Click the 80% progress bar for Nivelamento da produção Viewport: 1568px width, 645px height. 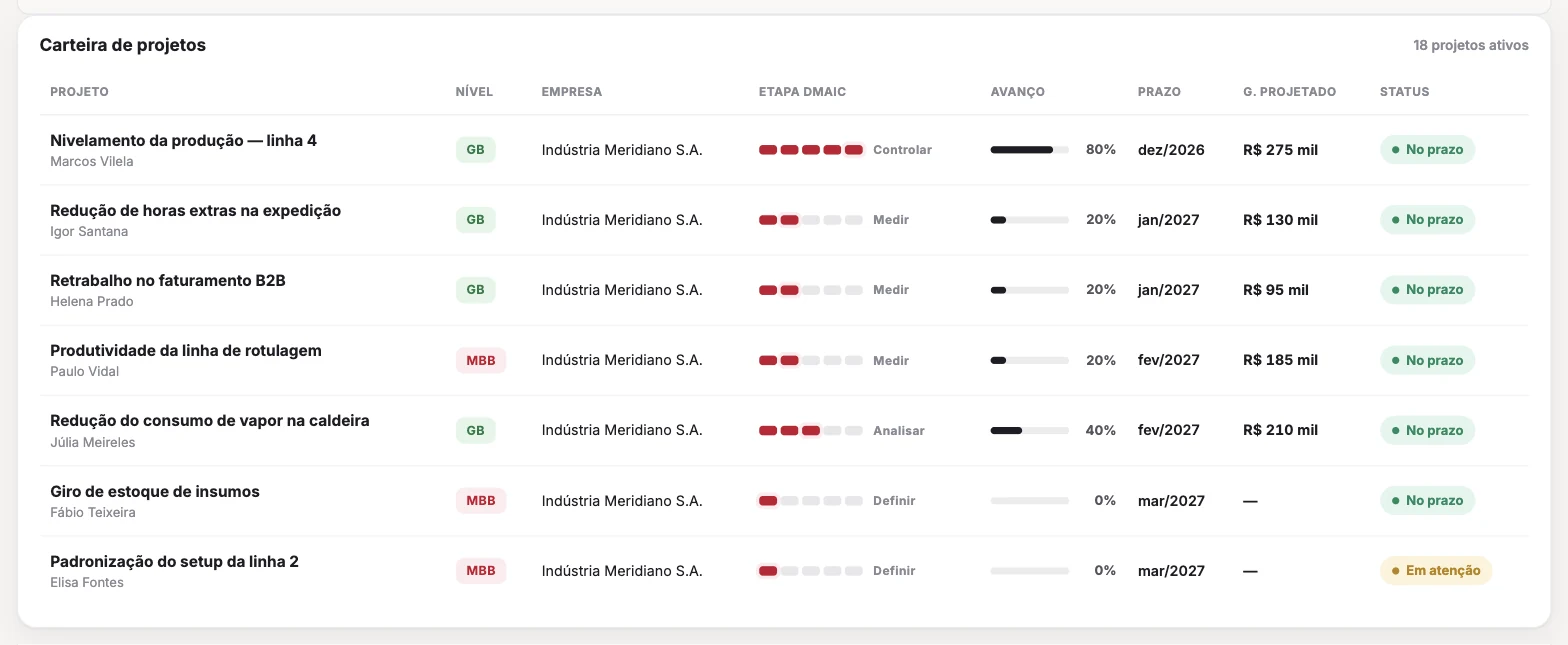1029,150
